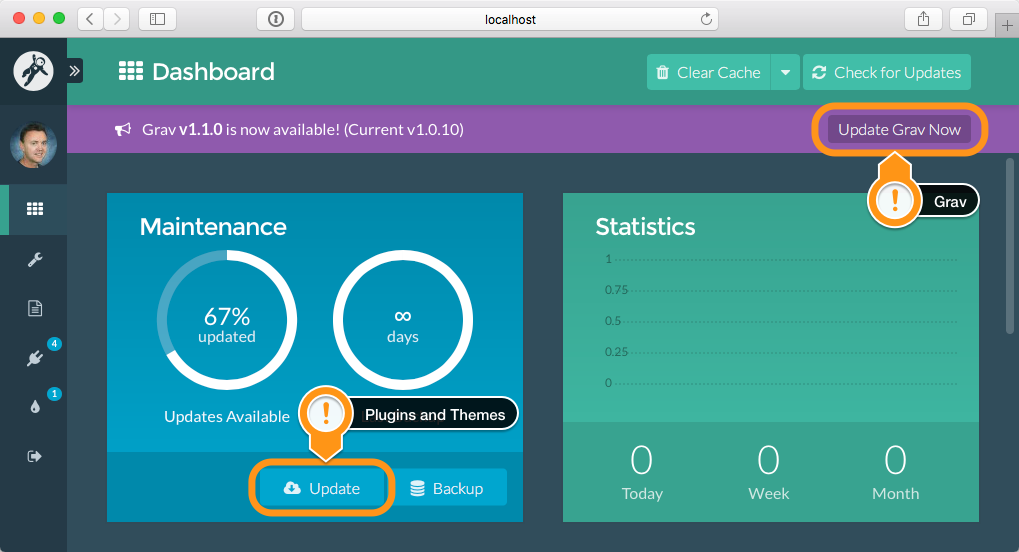1019x552 pixels.
Task: Click the Safari forward button
Action: pyautogui.click(x=116, y=19)
